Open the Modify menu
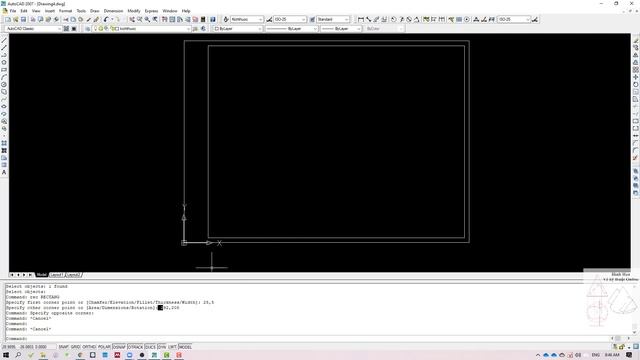The image size is (640, 360). [x=134, y=11]
